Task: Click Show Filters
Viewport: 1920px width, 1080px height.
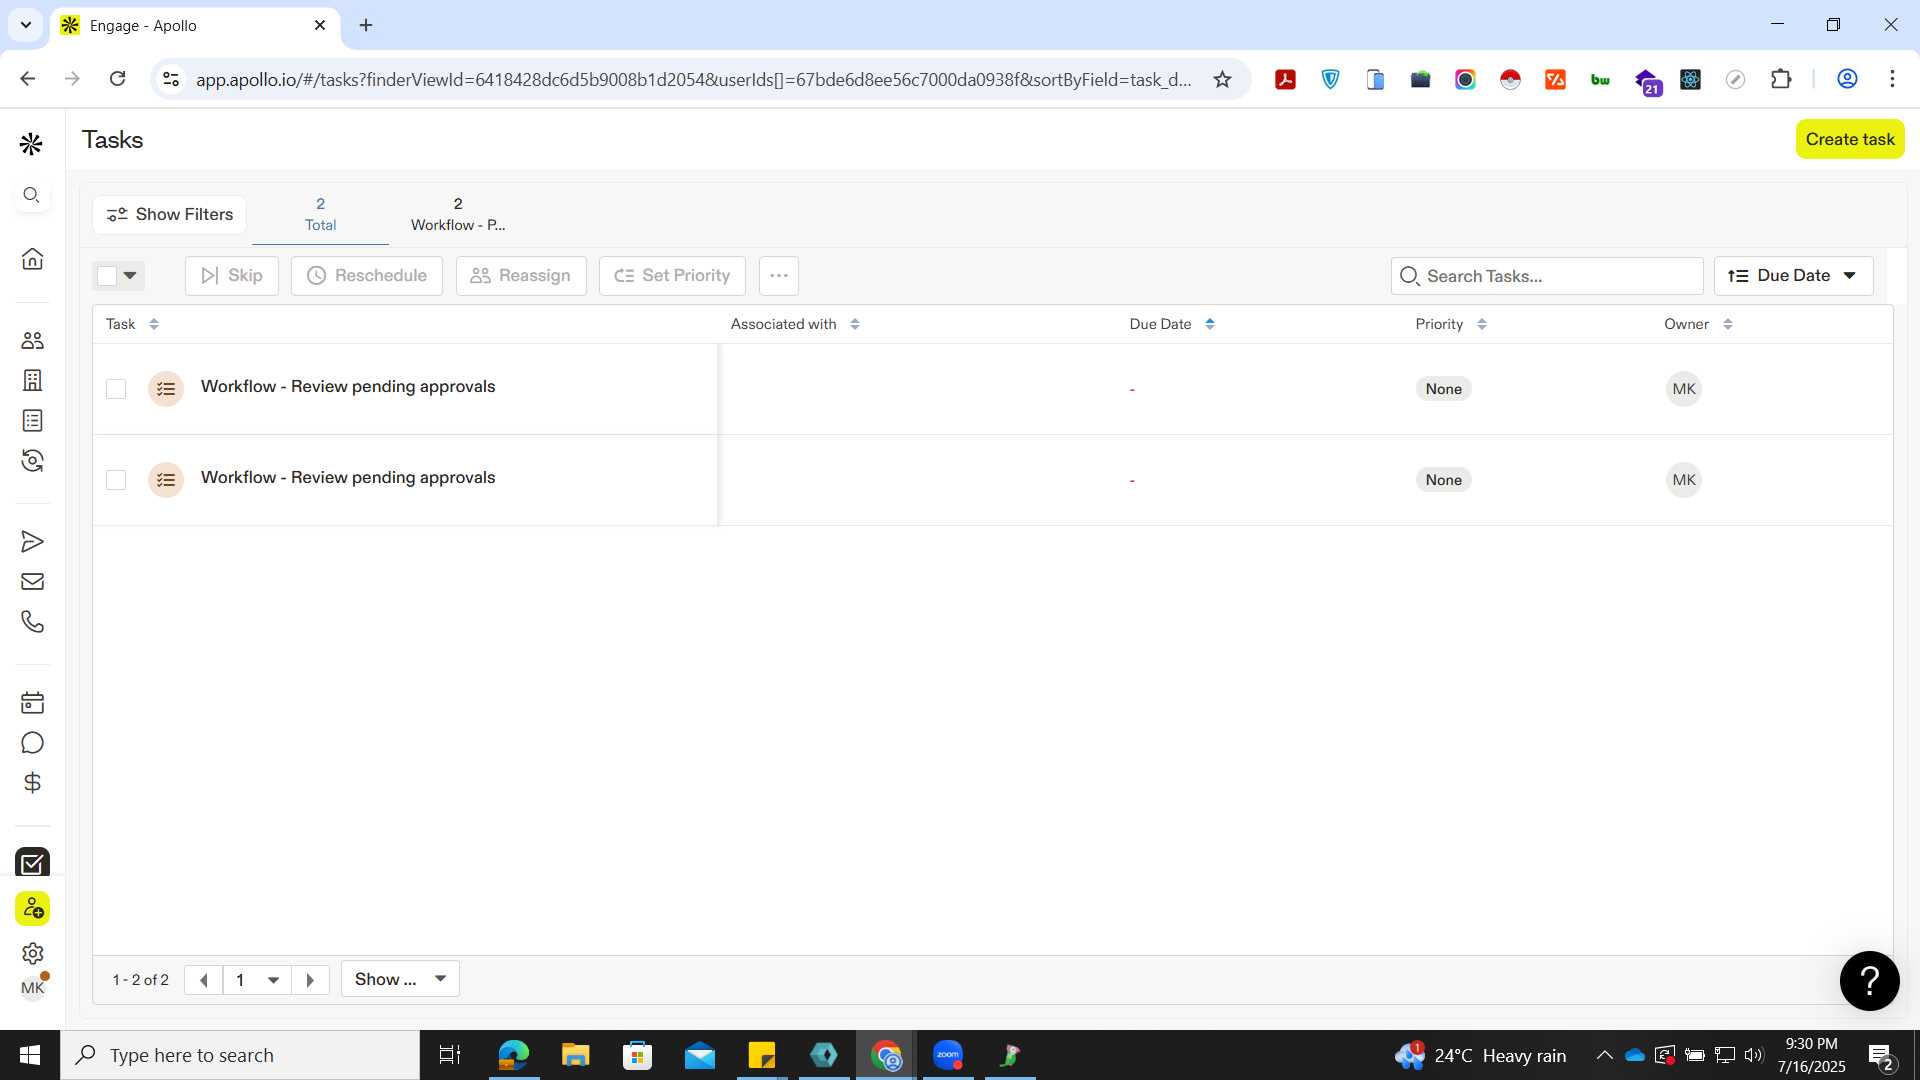Action: point(170,214)
